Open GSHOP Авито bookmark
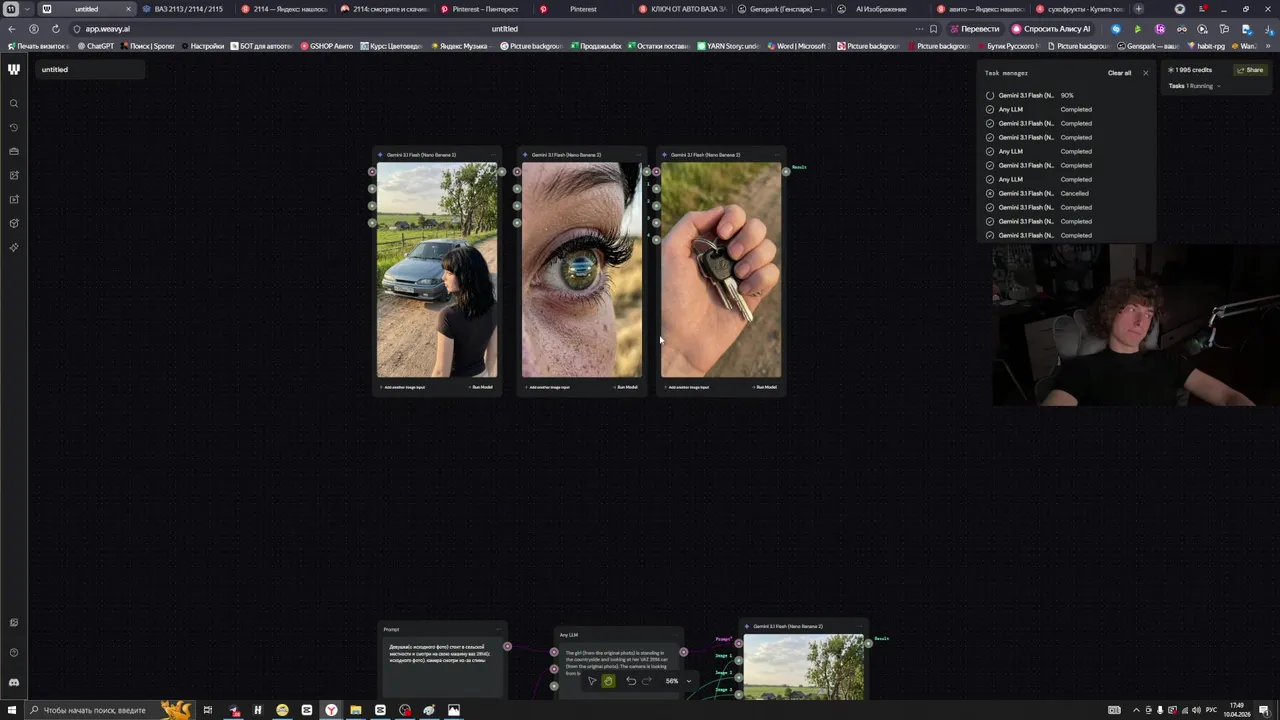Image resolution: width=1280 pixels, height=720 pixels. click(x=327, y=46)
